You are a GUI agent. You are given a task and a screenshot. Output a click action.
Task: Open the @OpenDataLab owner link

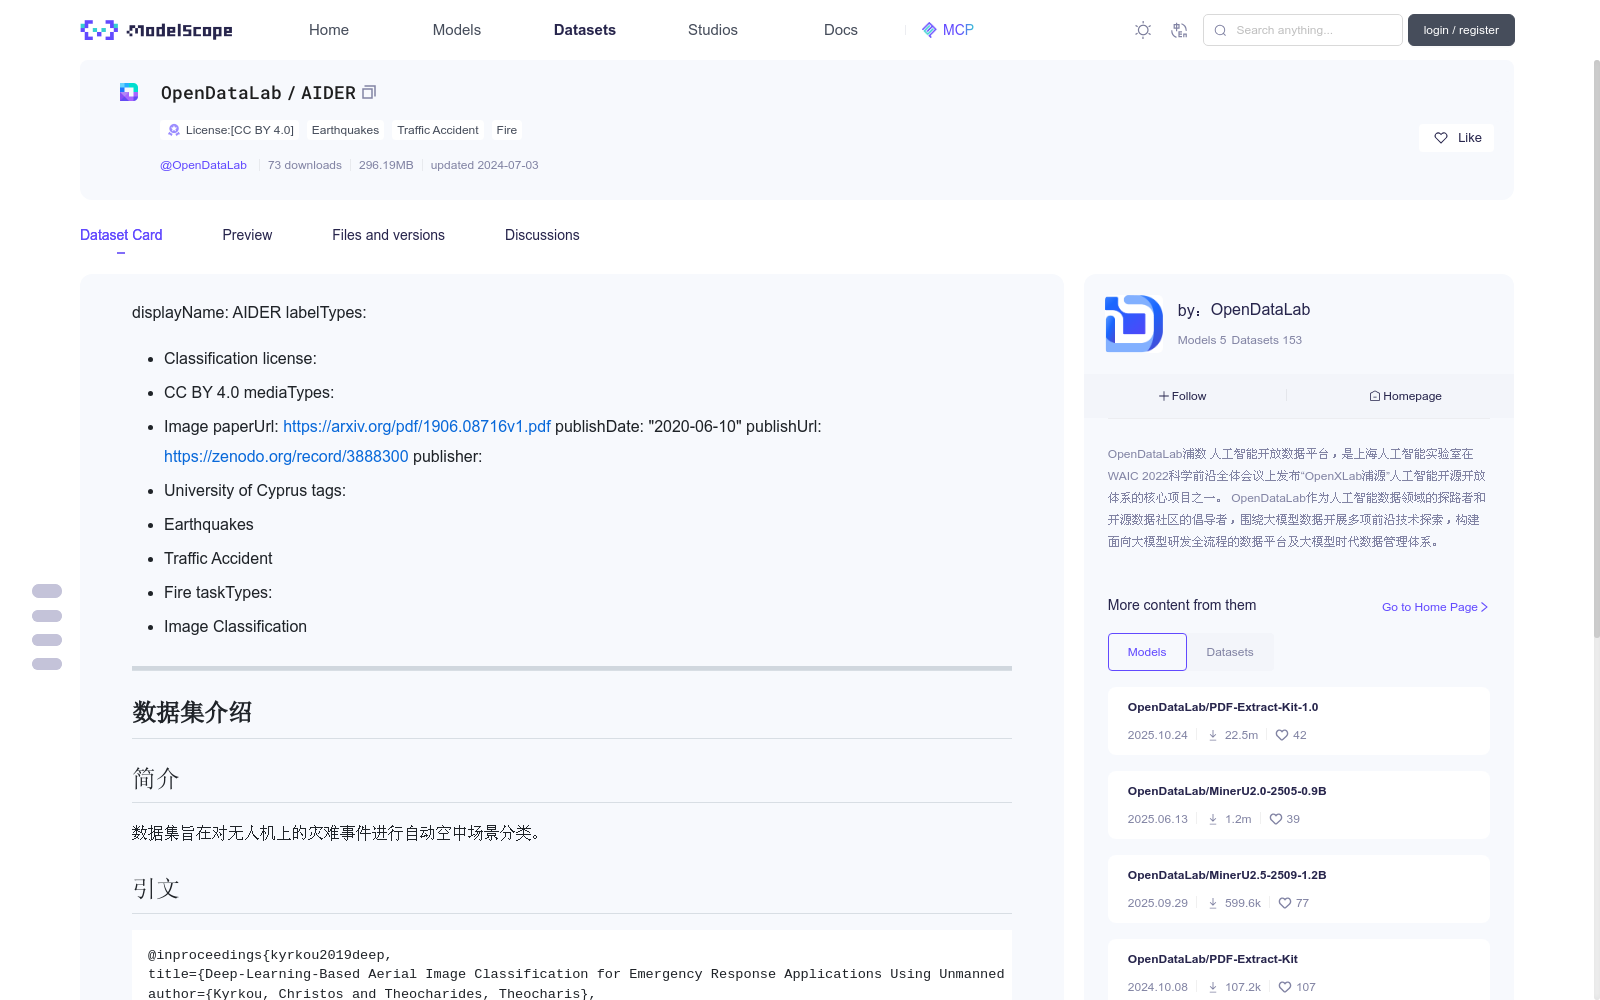click(203, 165)
